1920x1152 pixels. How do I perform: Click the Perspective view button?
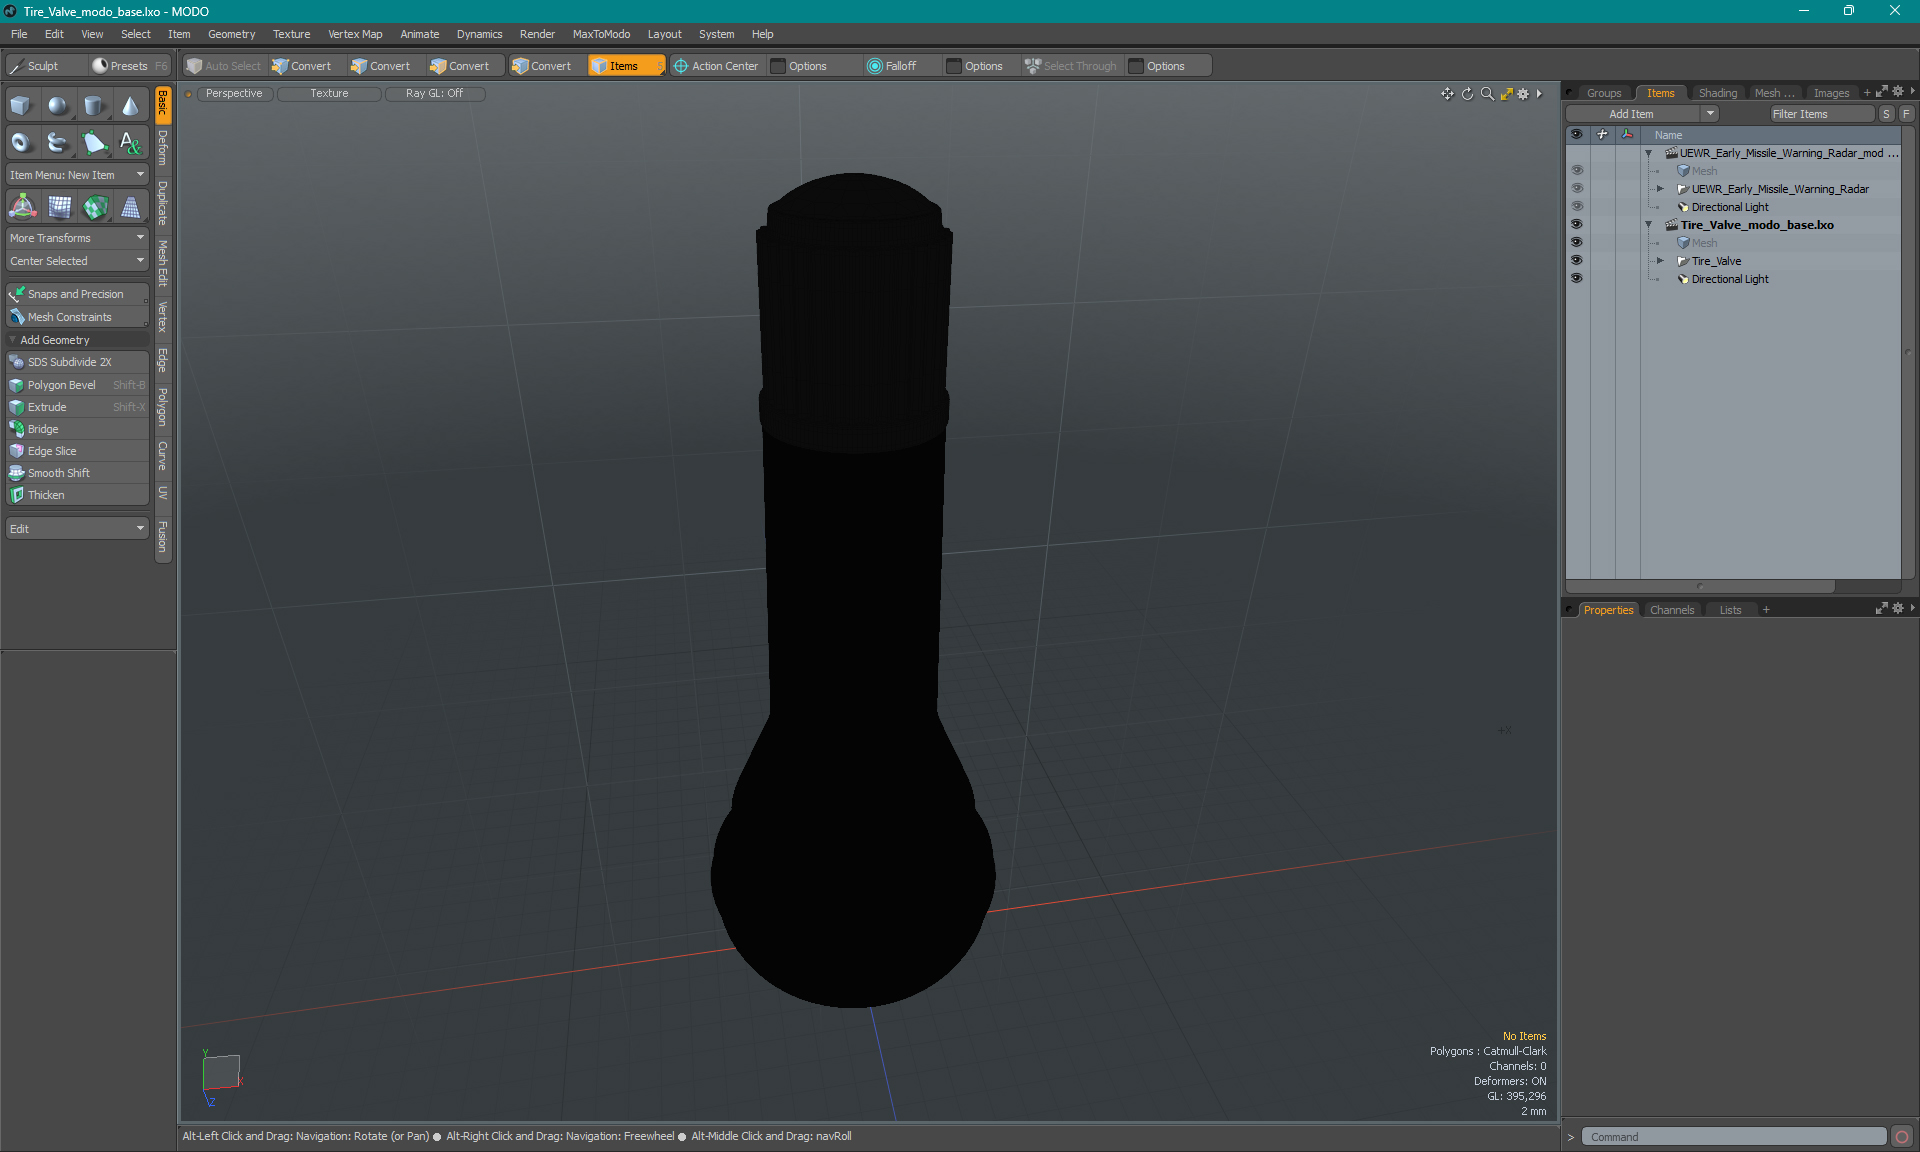(234, 94)
